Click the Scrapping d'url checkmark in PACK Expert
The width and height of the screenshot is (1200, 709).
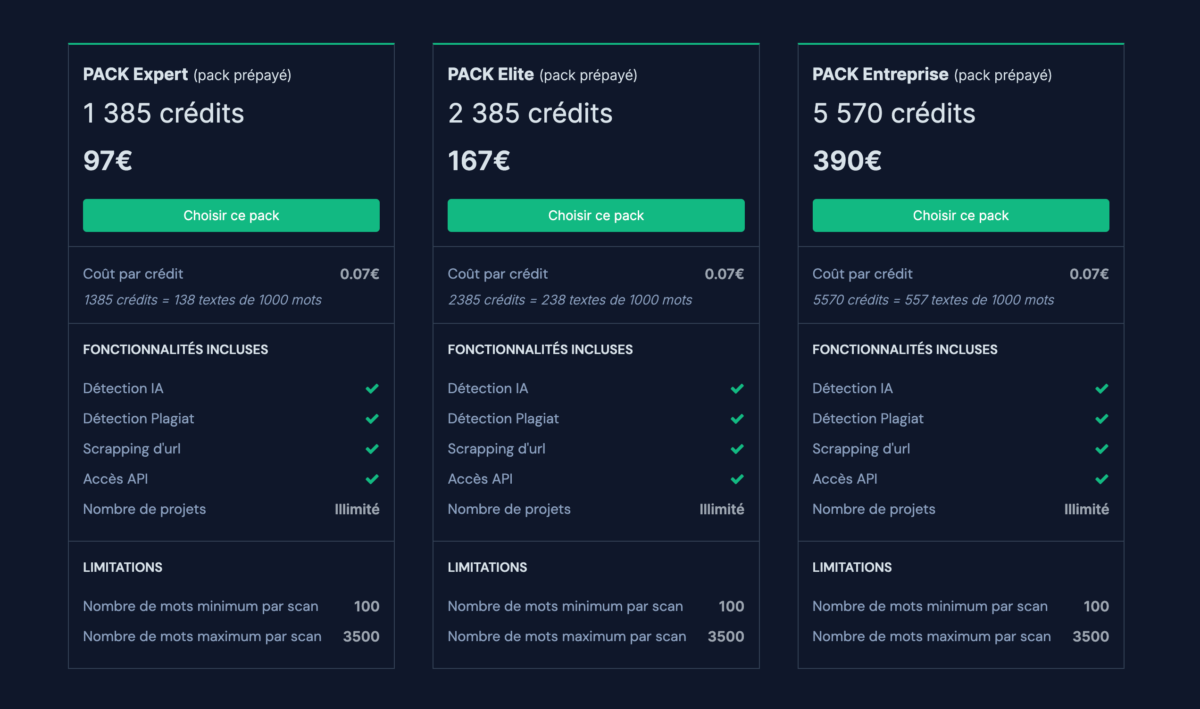(371, 448)
